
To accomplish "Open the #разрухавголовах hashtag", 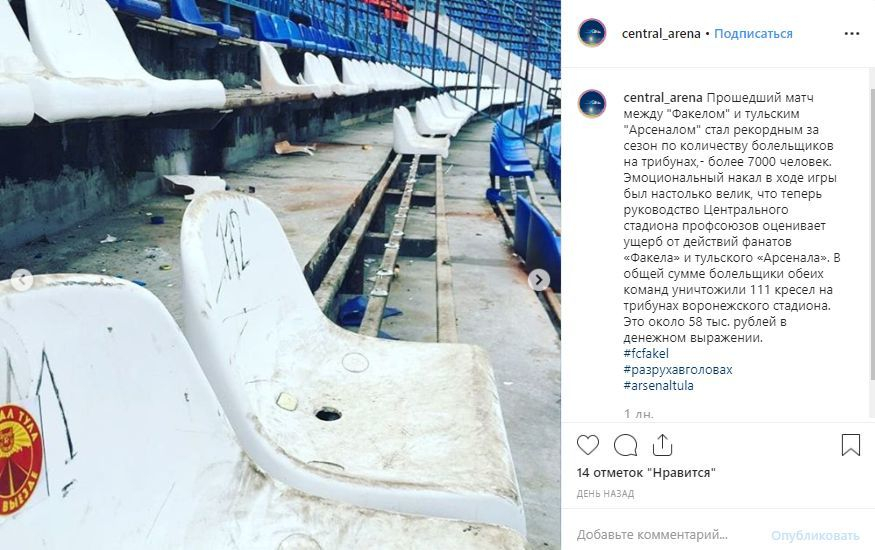I will 678,369.
